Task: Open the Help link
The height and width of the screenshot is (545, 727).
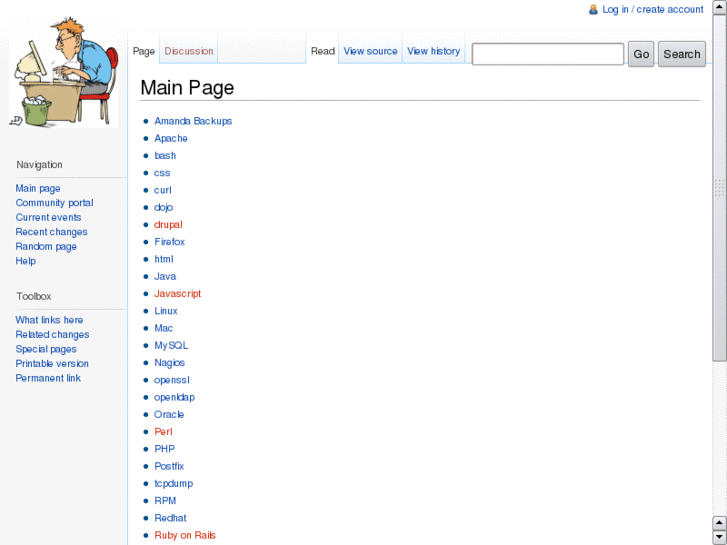Action: click(26, 261)
